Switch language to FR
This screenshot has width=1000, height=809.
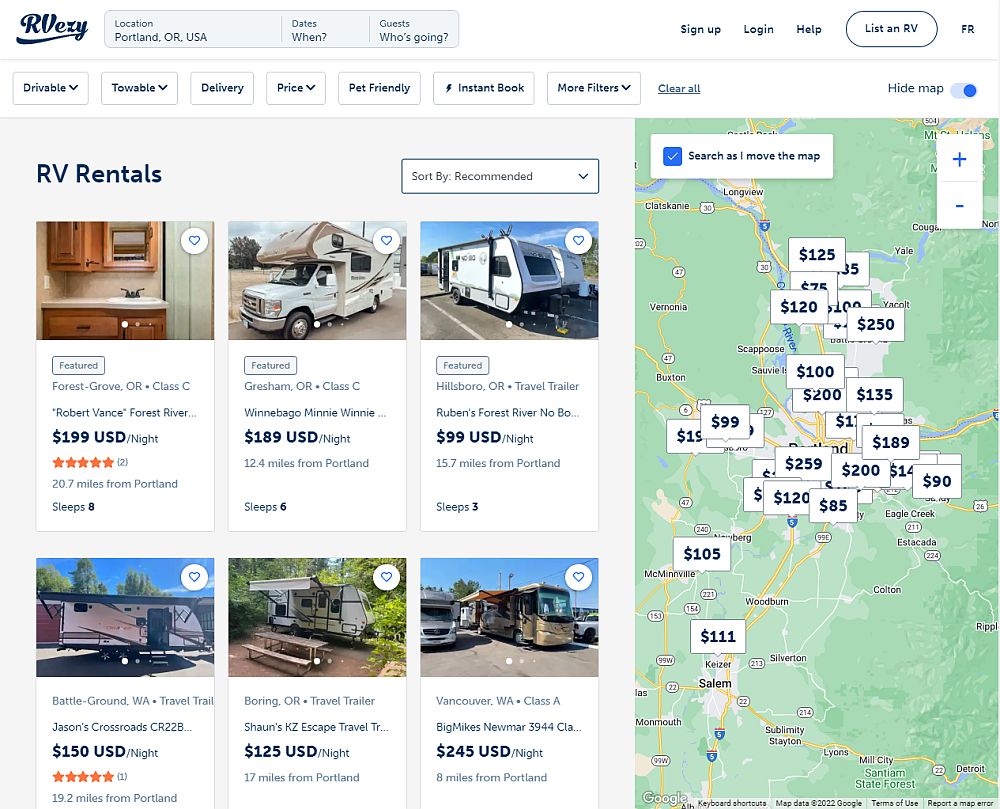click(967, 29)
